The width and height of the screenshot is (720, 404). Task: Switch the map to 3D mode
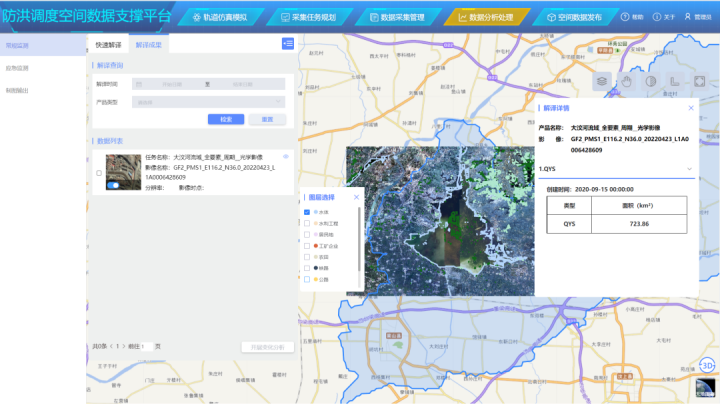pyautogui.click(x=706, y=365)
